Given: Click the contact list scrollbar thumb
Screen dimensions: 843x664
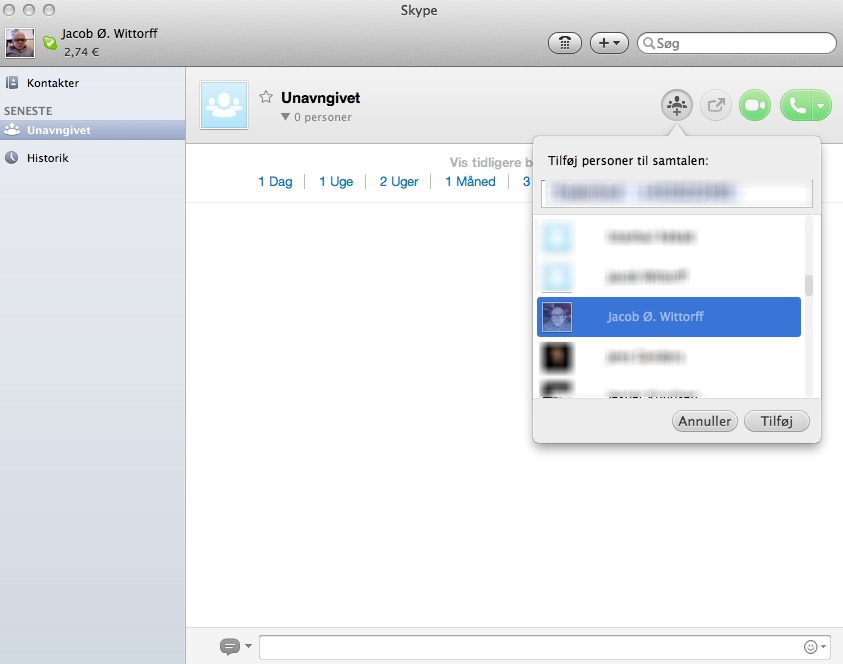Looking at the screenshot, I should (809, 285).
